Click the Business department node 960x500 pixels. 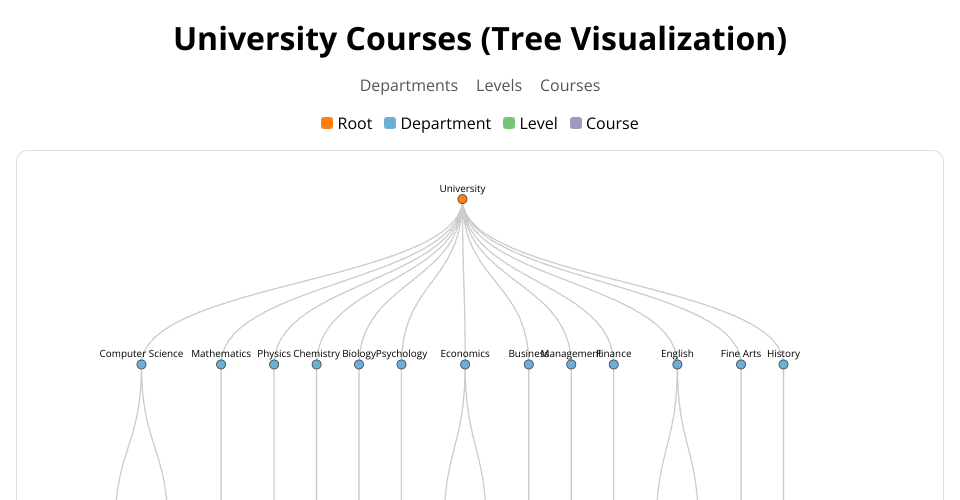tap(529, 365)
